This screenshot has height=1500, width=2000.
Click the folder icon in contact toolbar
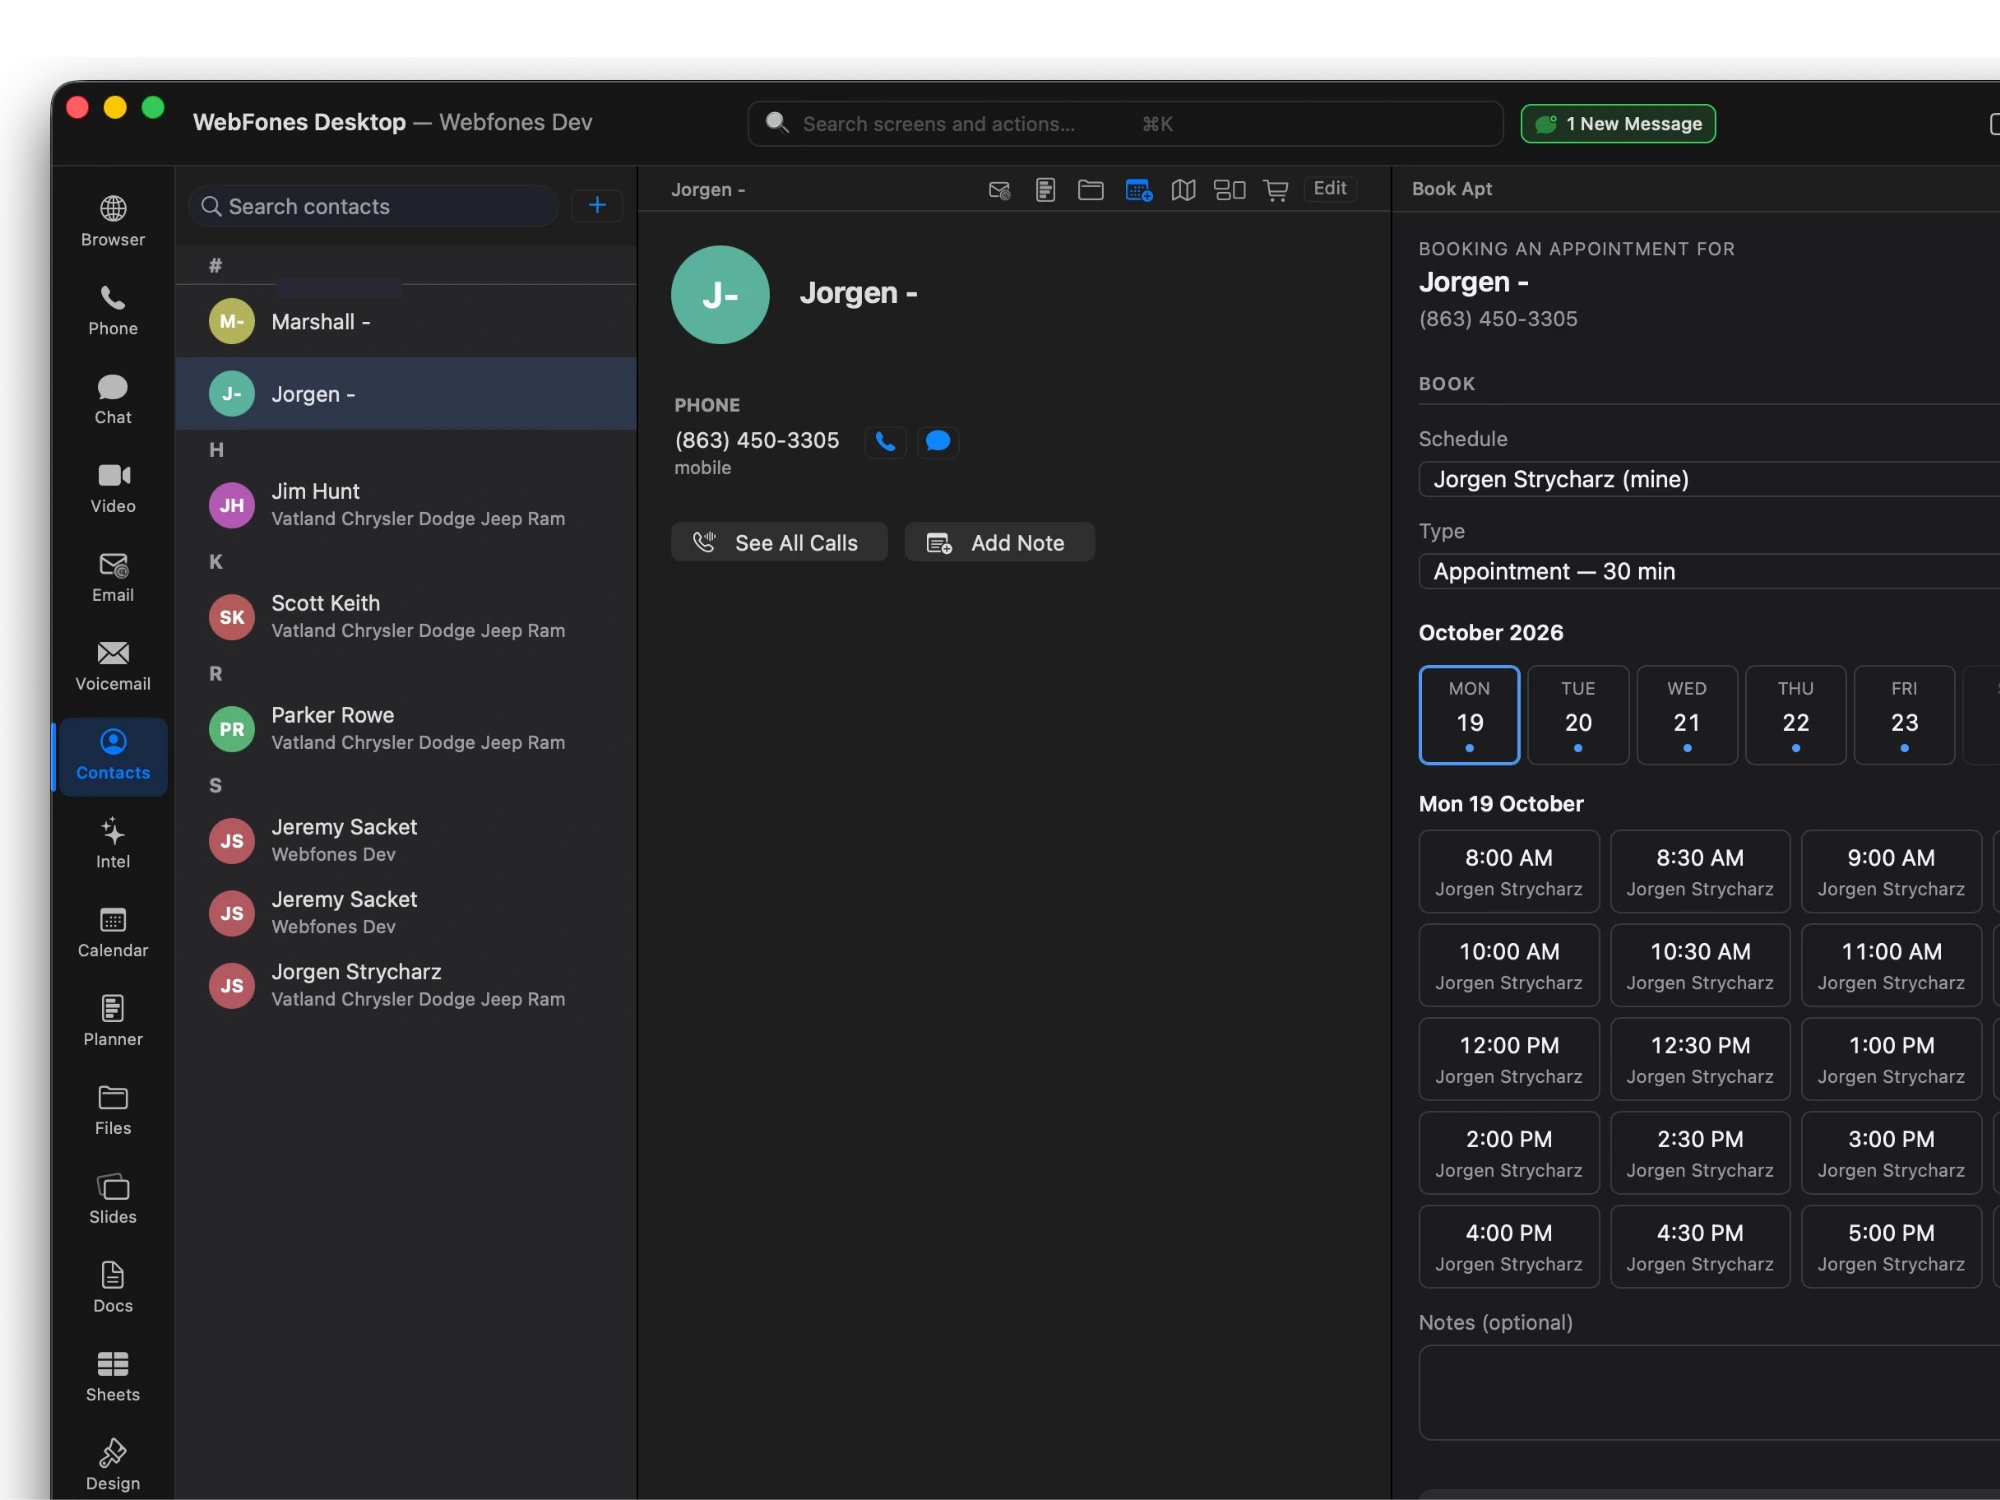tap(1091, 190)
